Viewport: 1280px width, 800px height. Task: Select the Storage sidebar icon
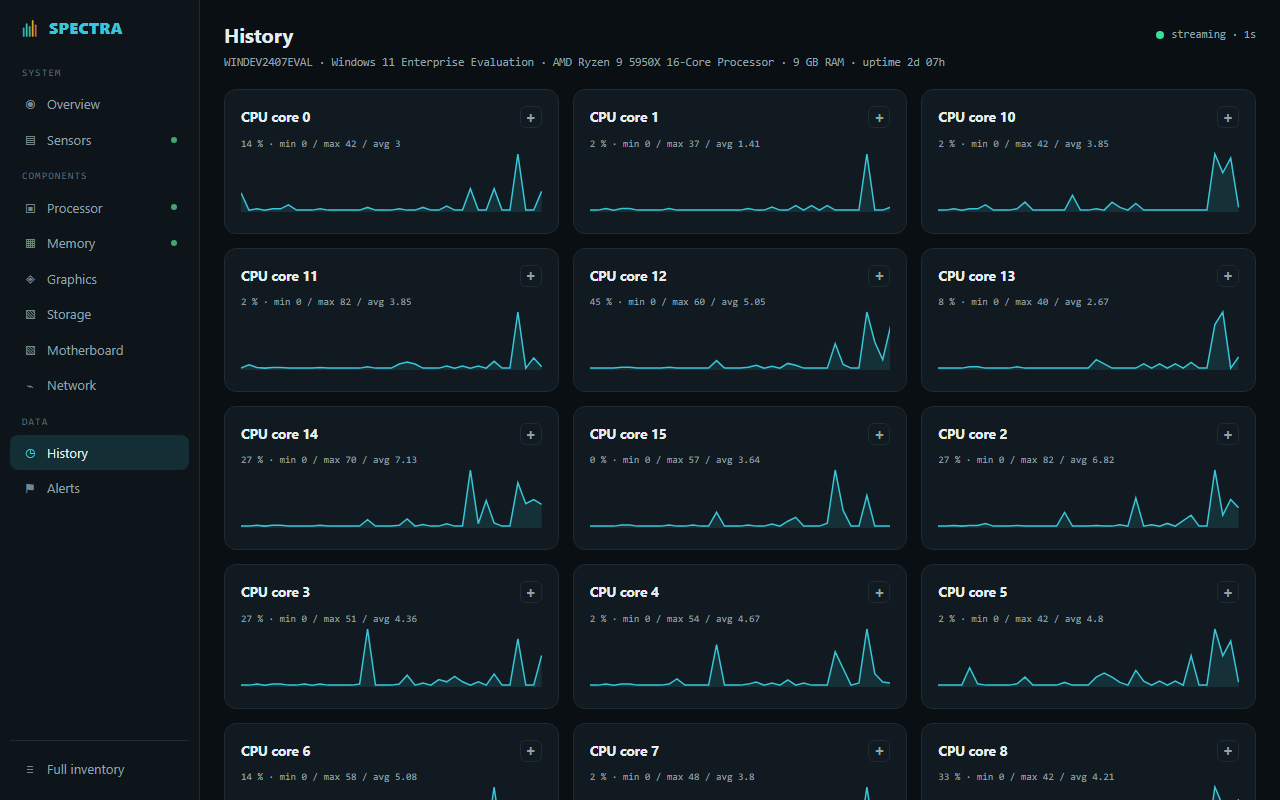point(30,314)
